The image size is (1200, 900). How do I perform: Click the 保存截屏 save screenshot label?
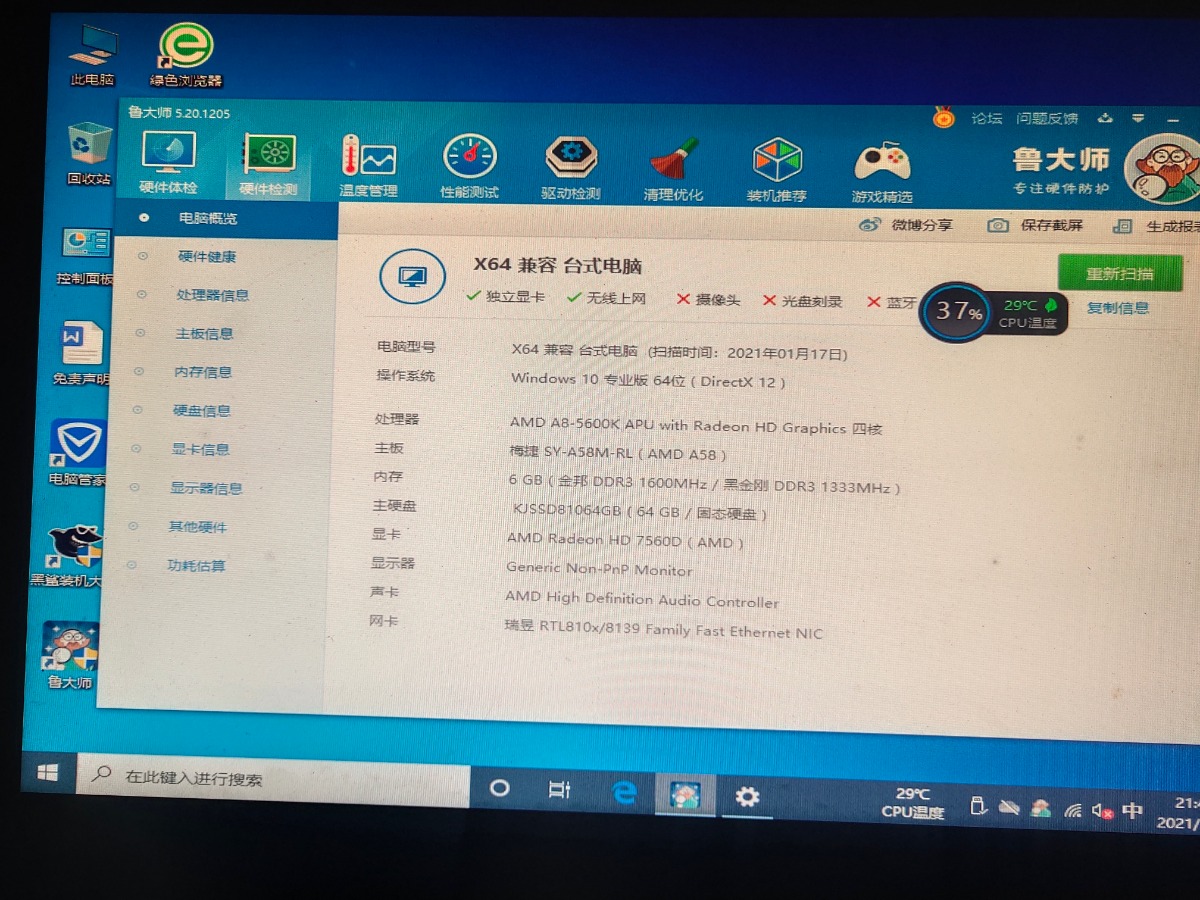[x=1052, y=226]
